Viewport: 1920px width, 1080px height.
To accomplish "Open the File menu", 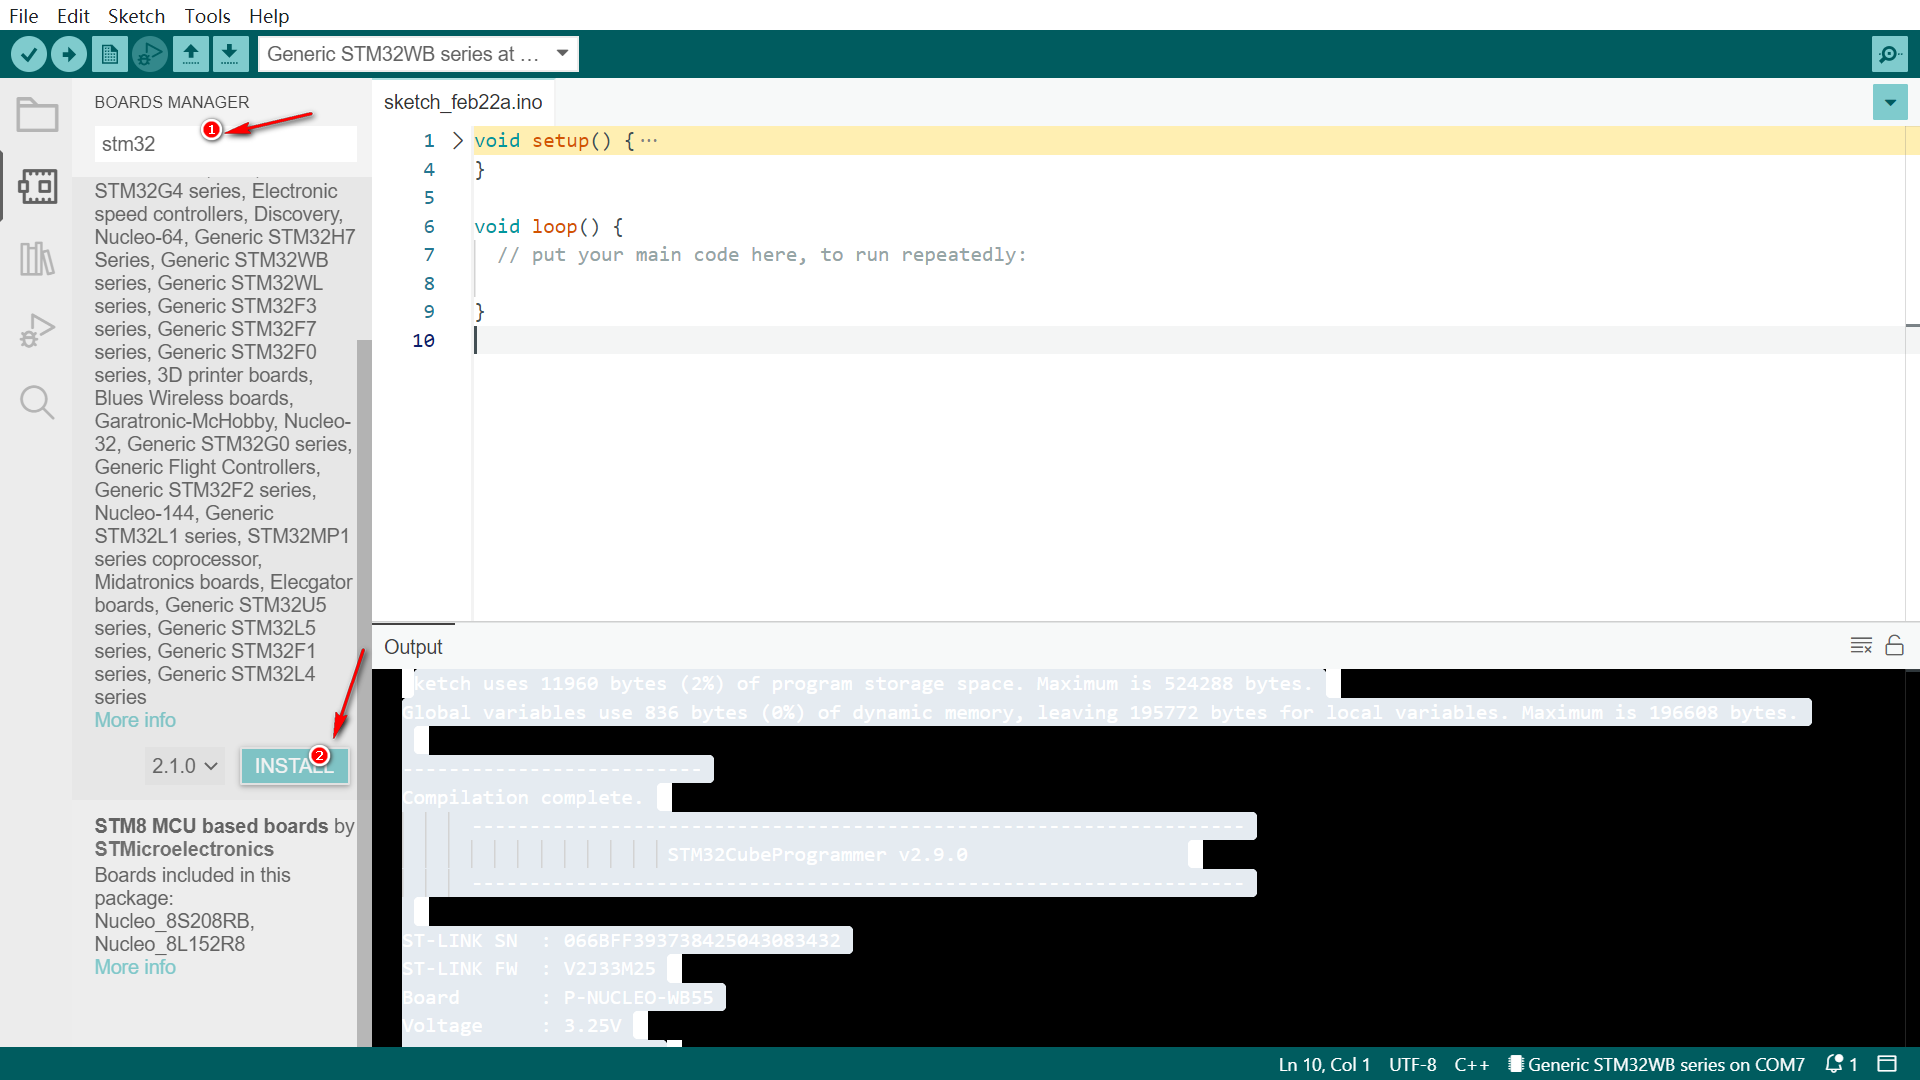I will [23, 16].
